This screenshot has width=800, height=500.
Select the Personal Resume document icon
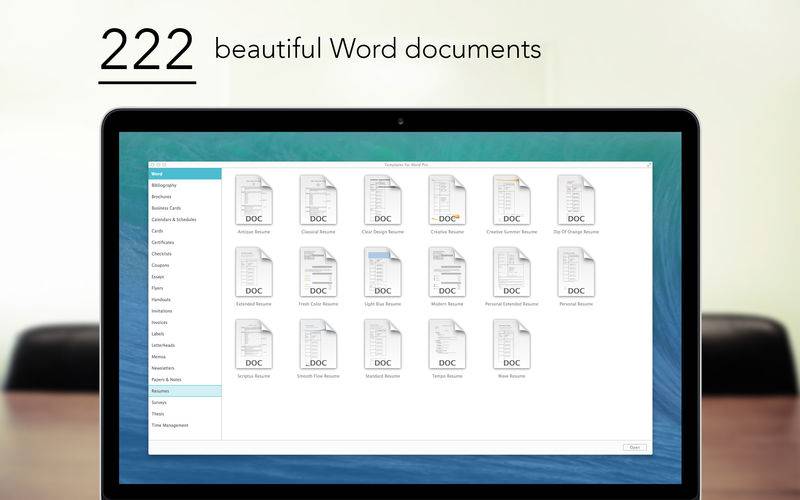[576, 272]
